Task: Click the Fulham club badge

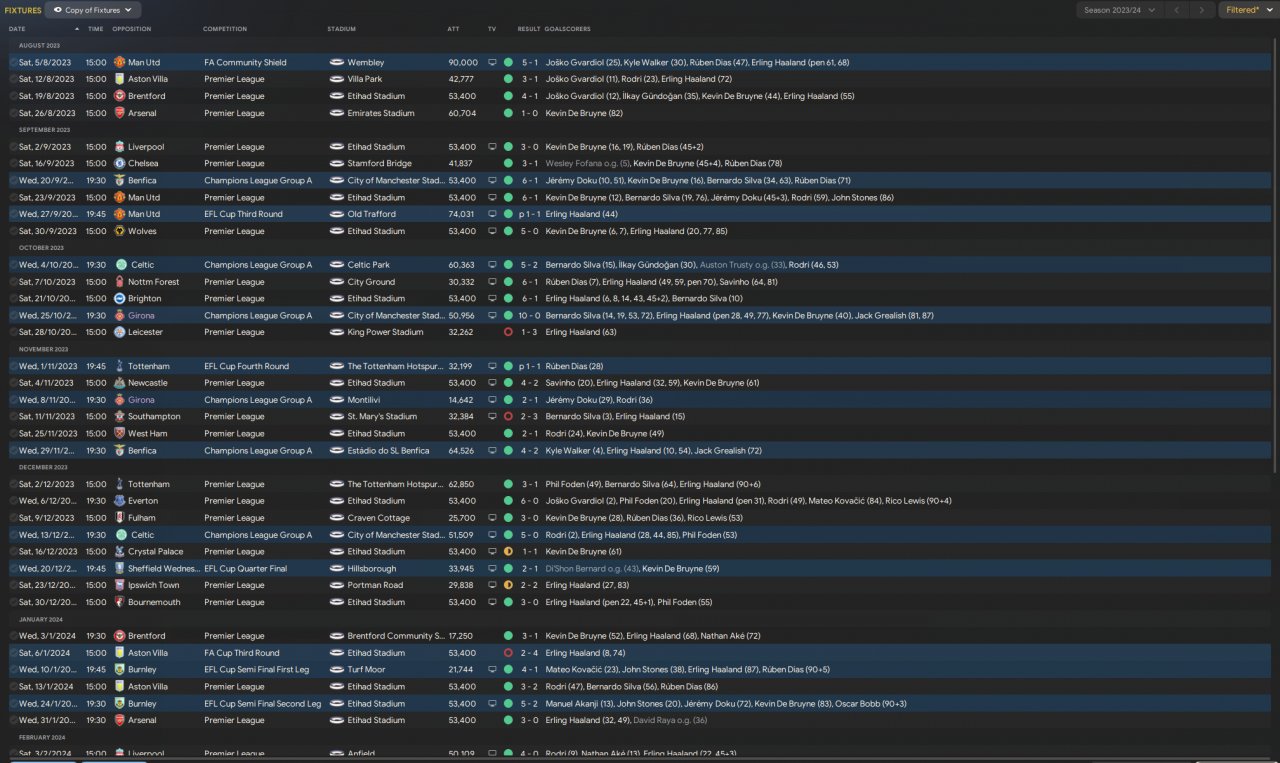Action: coord(120,518)
